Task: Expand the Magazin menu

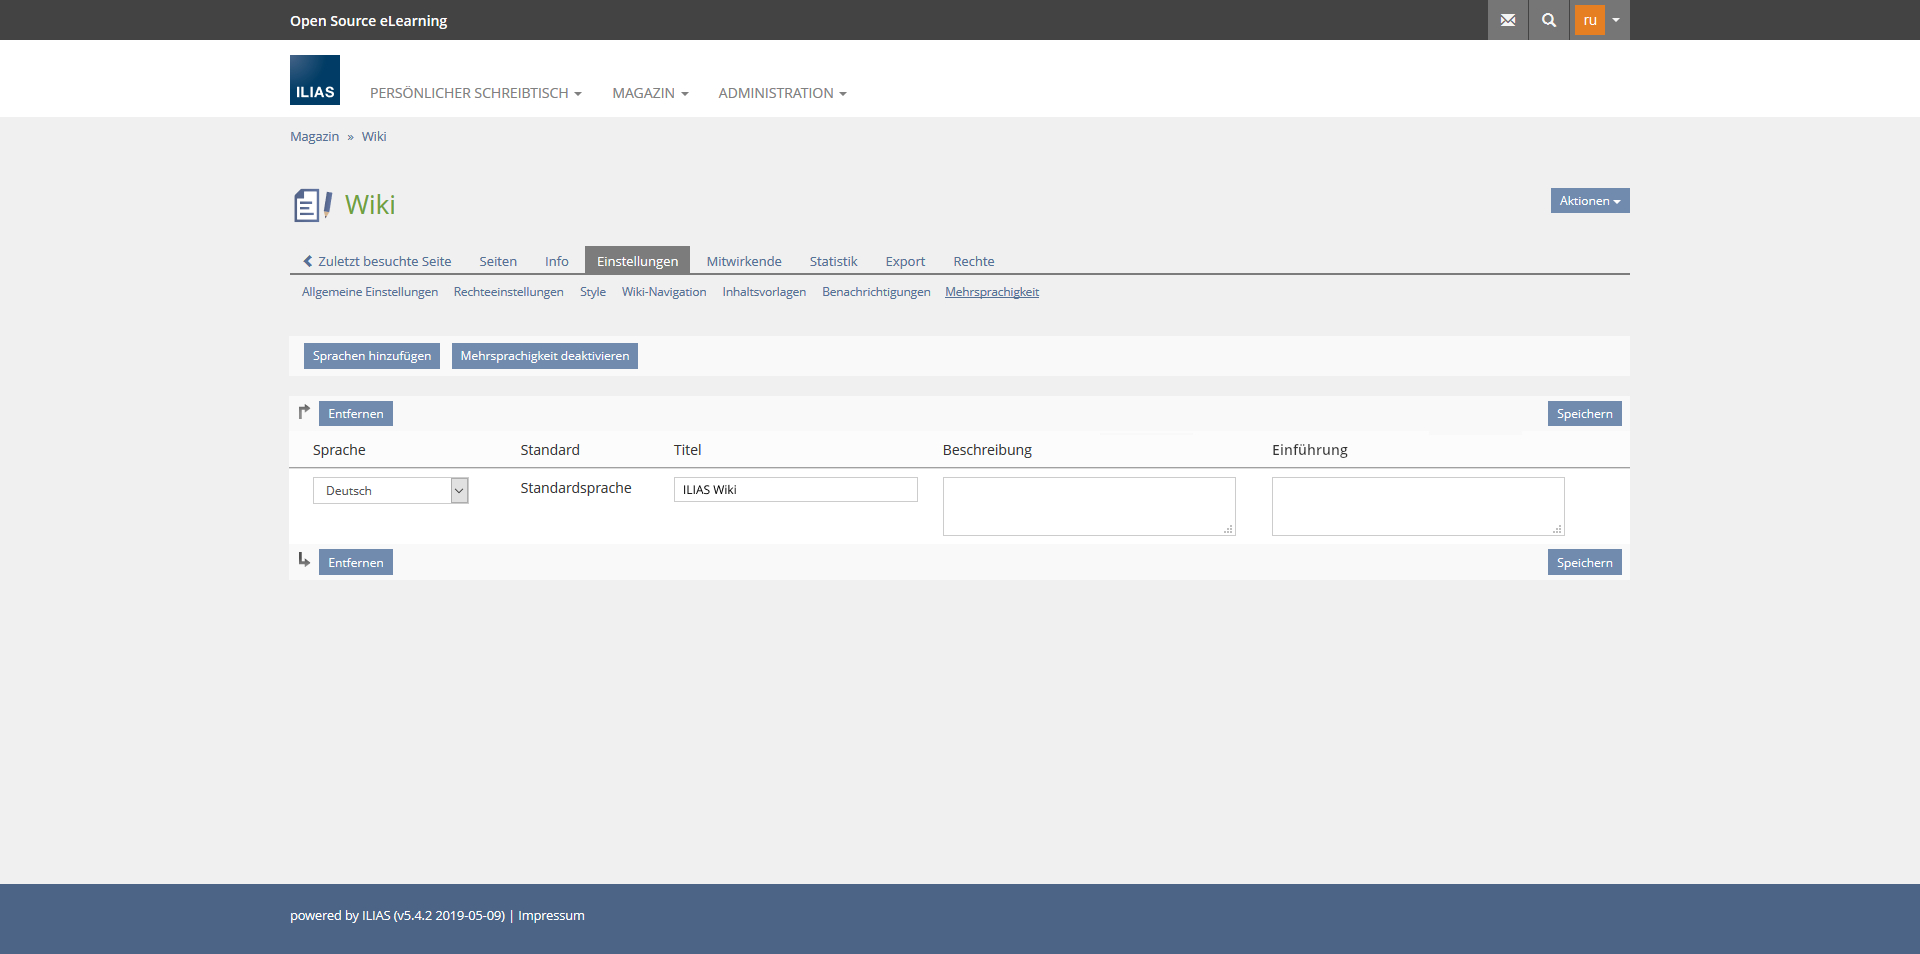Action: click(650, 93)
